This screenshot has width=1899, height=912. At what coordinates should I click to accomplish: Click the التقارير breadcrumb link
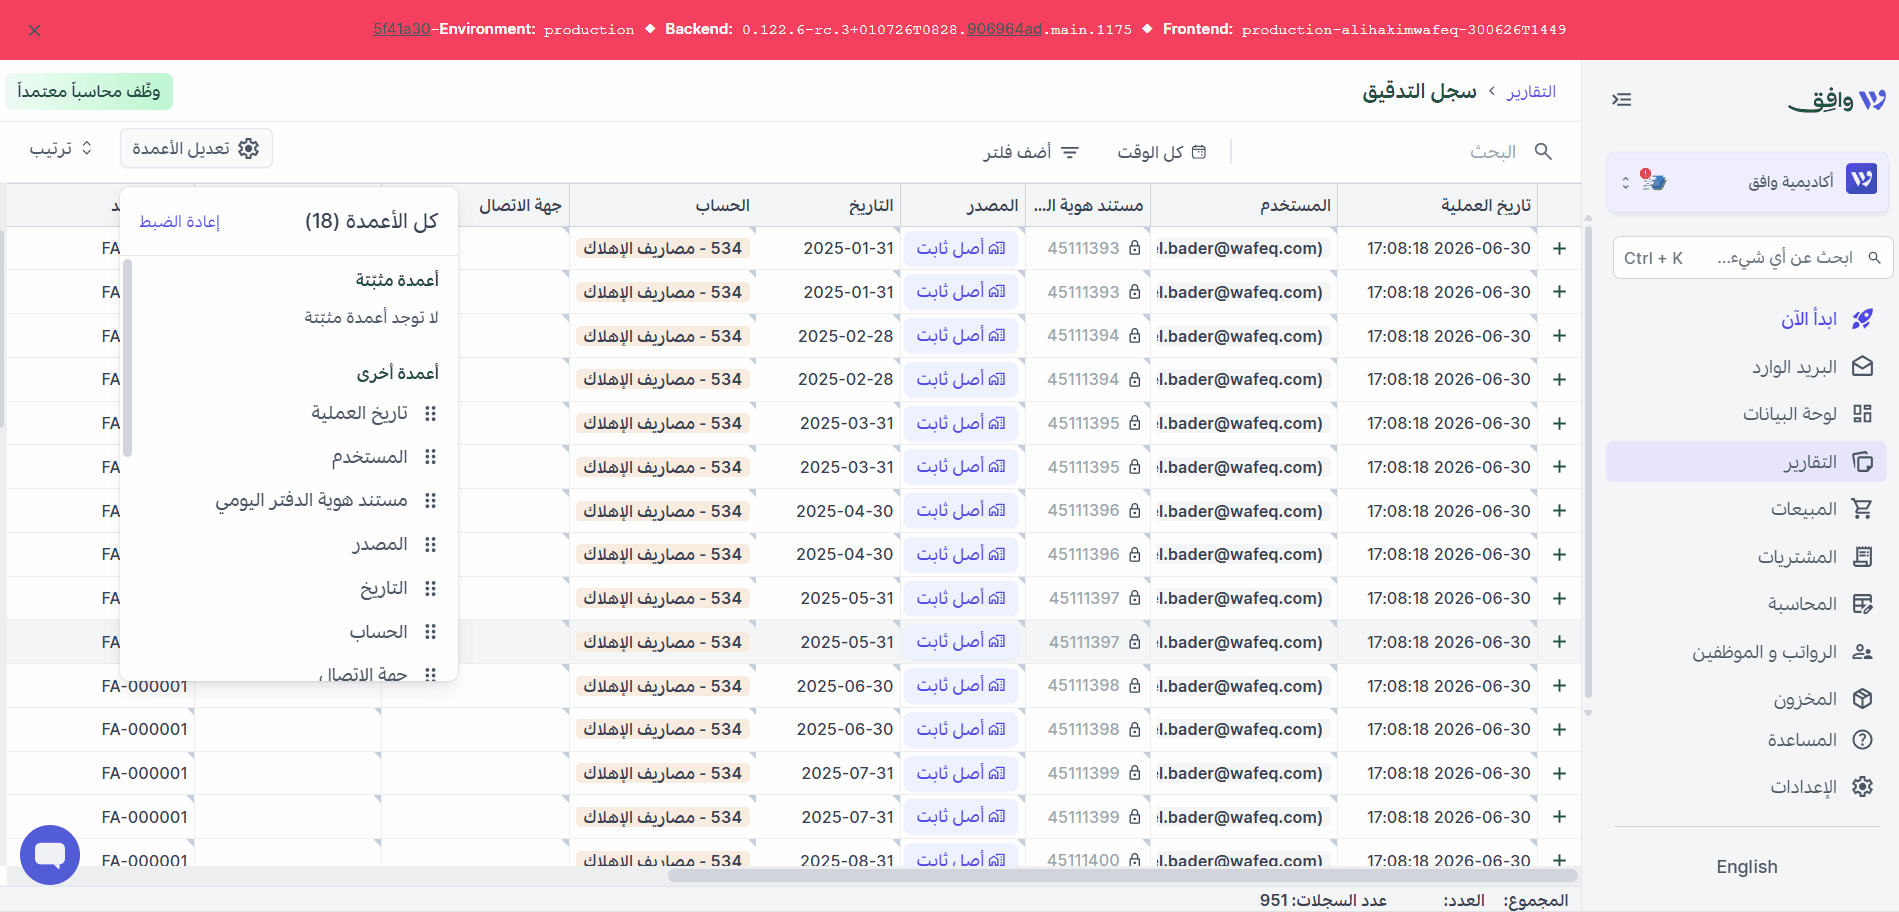click(1531, 91)
